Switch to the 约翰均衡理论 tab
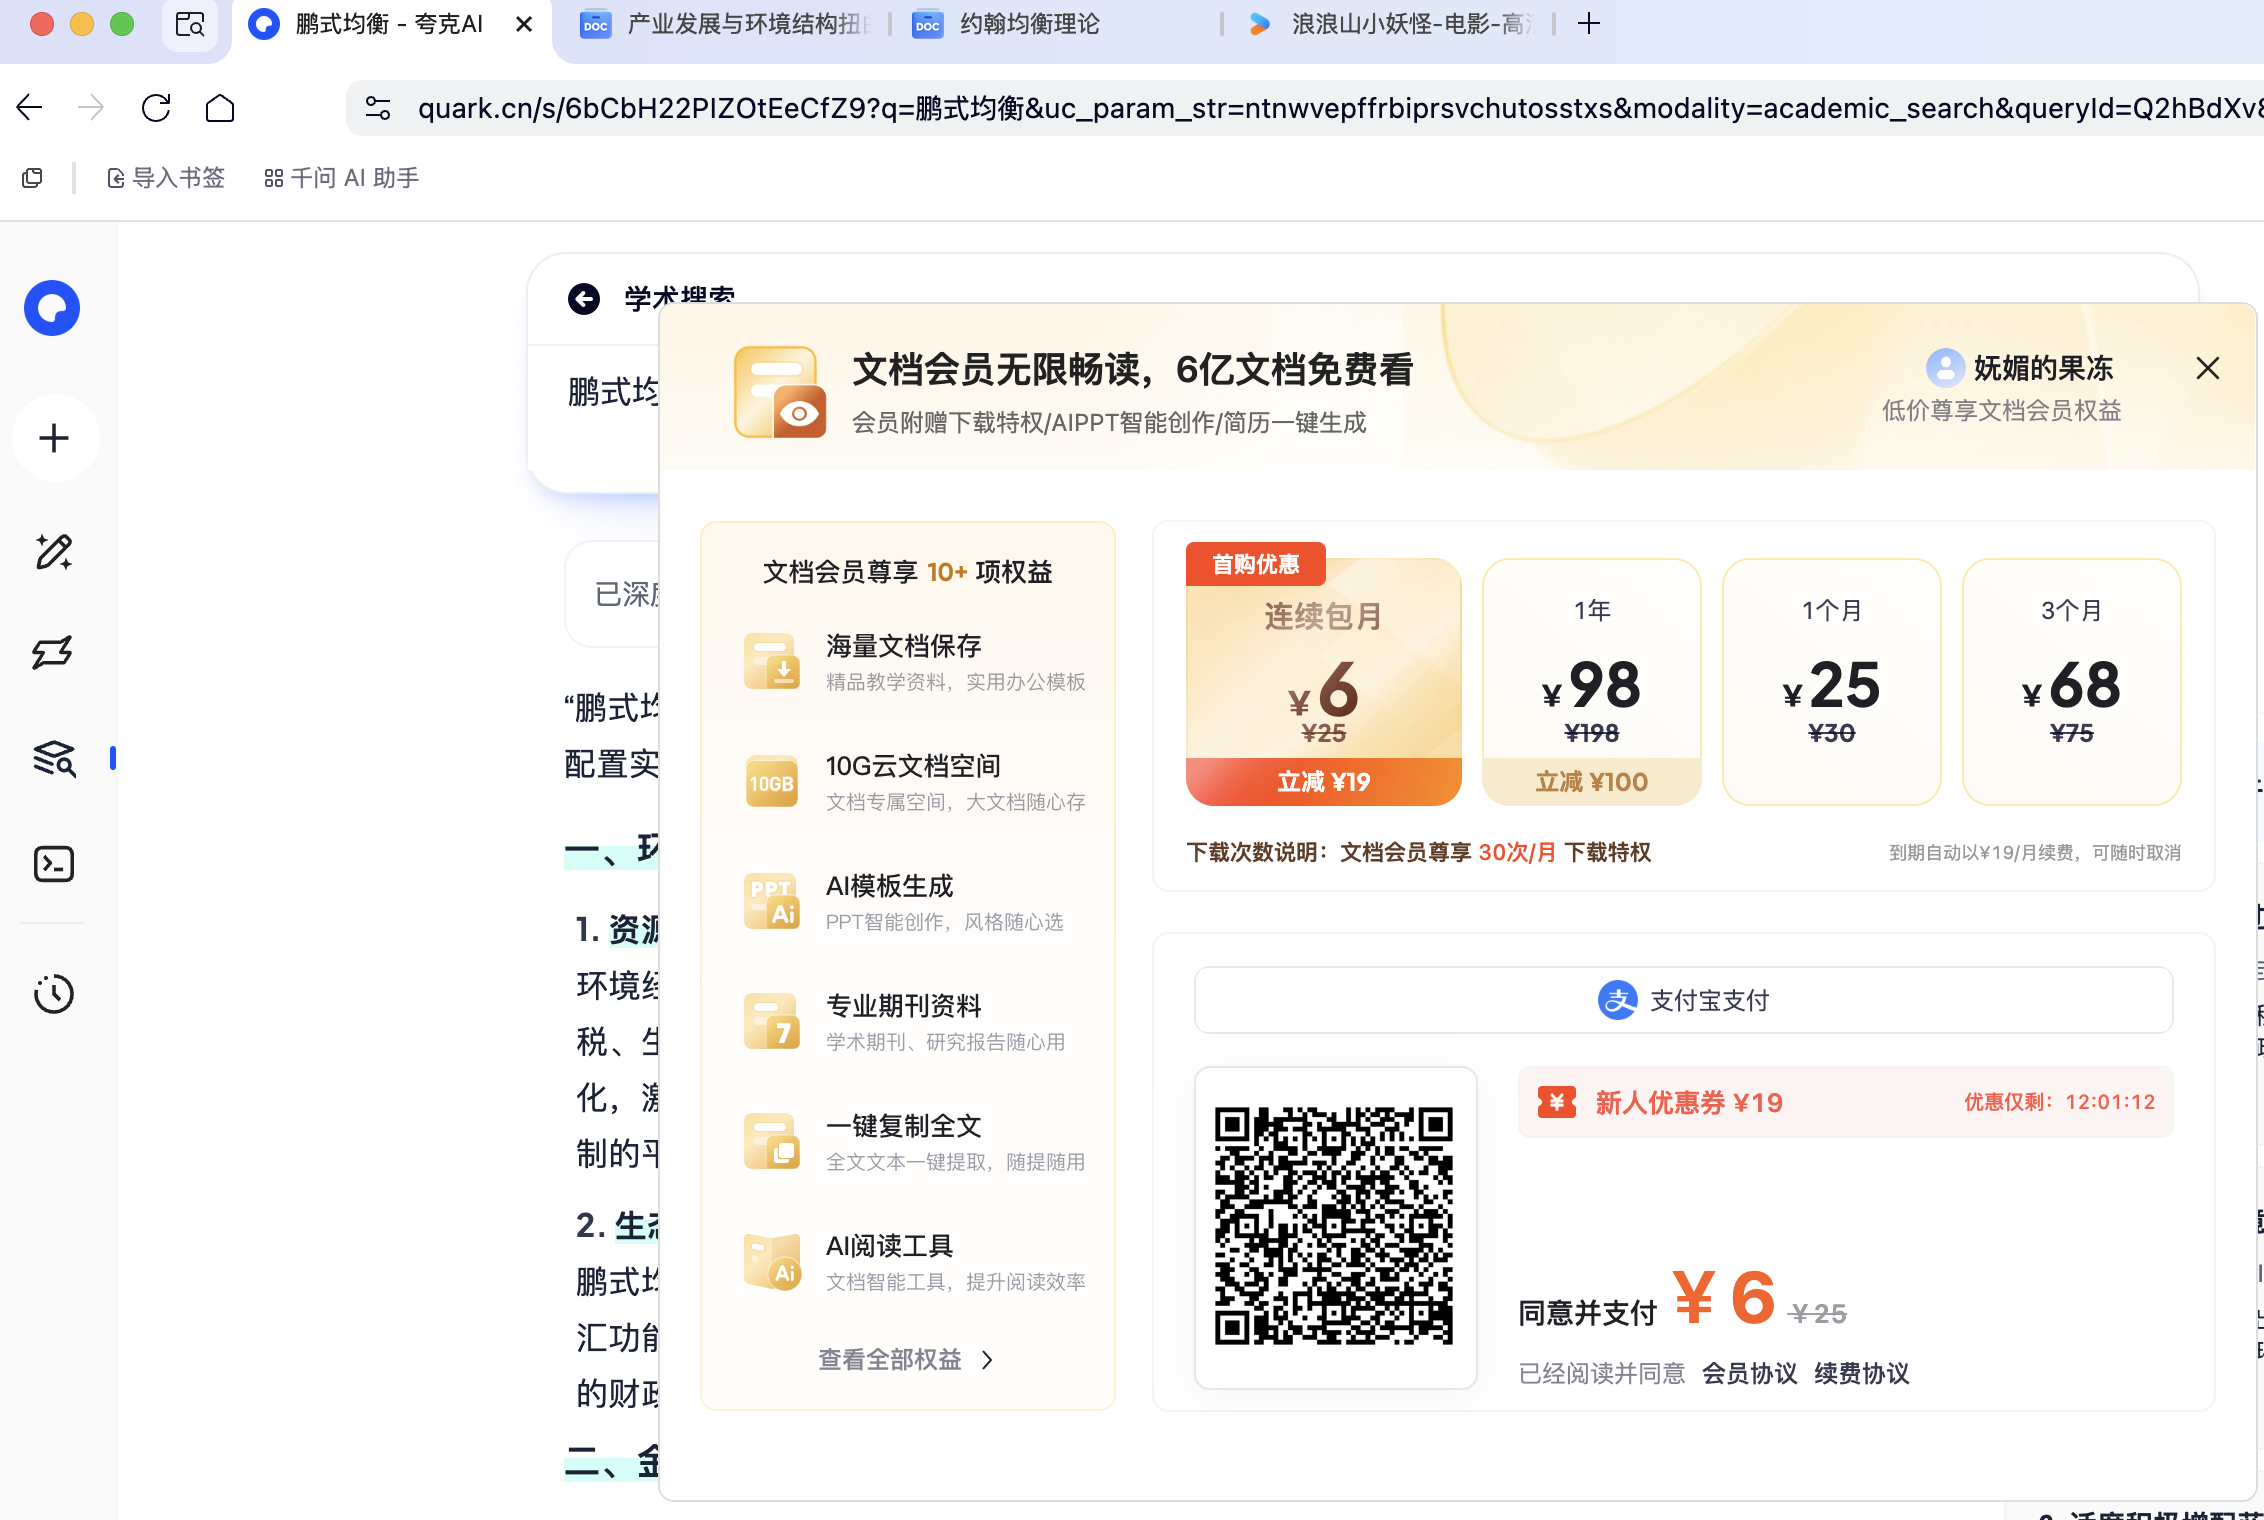Screen dimensions: 2264x1520 (1030, 24)
